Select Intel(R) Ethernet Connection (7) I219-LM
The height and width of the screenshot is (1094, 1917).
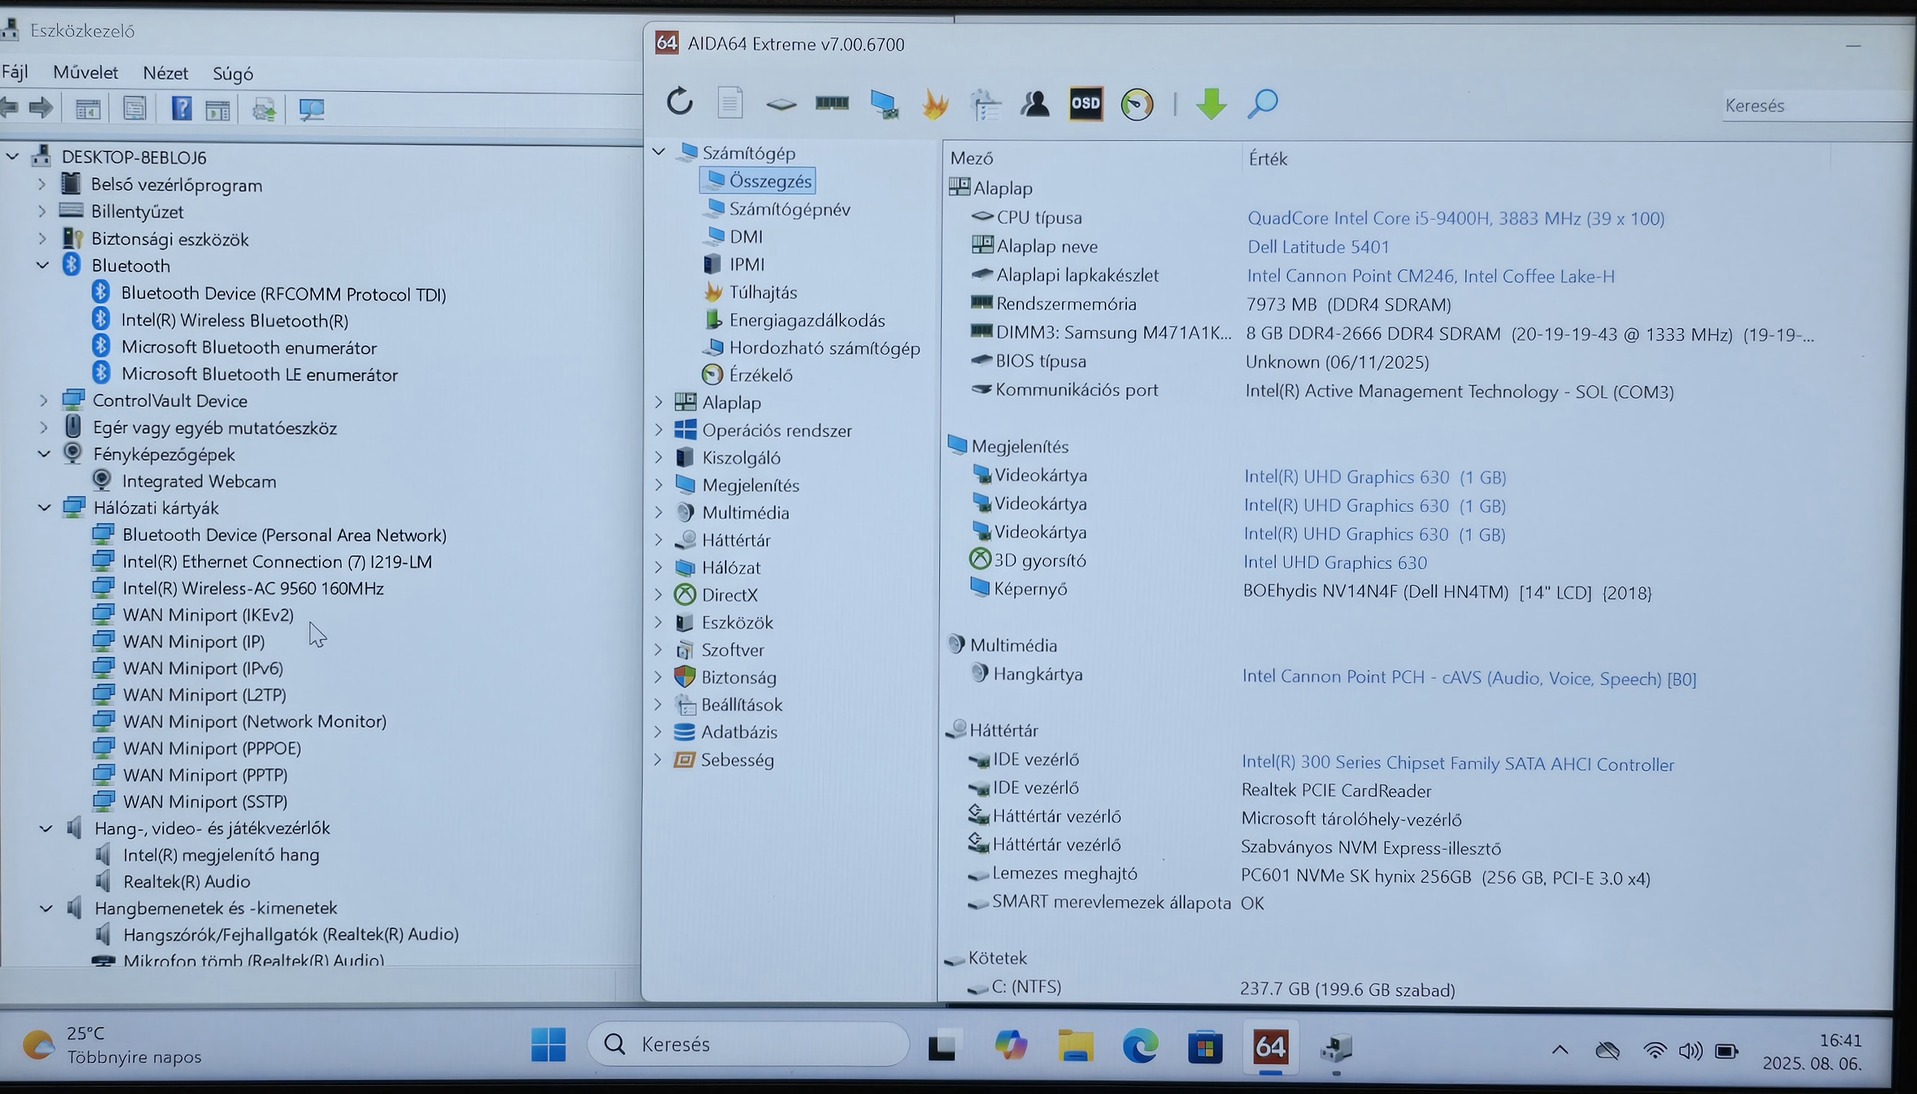pyautogui.click(x=277, y=561)
